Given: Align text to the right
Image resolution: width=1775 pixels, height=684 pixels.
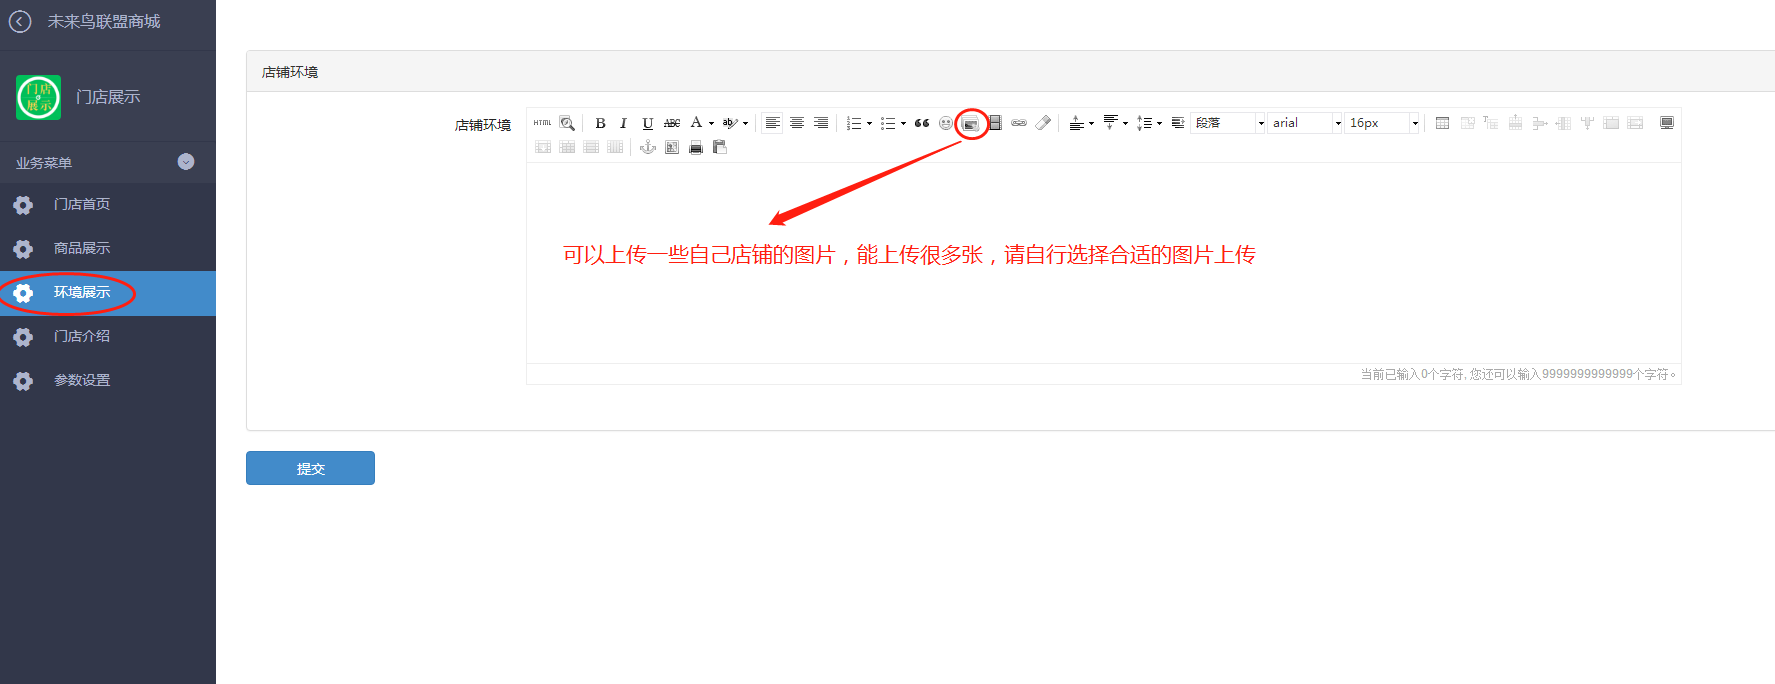Looking at the screenshot, I should click(821, 123).
